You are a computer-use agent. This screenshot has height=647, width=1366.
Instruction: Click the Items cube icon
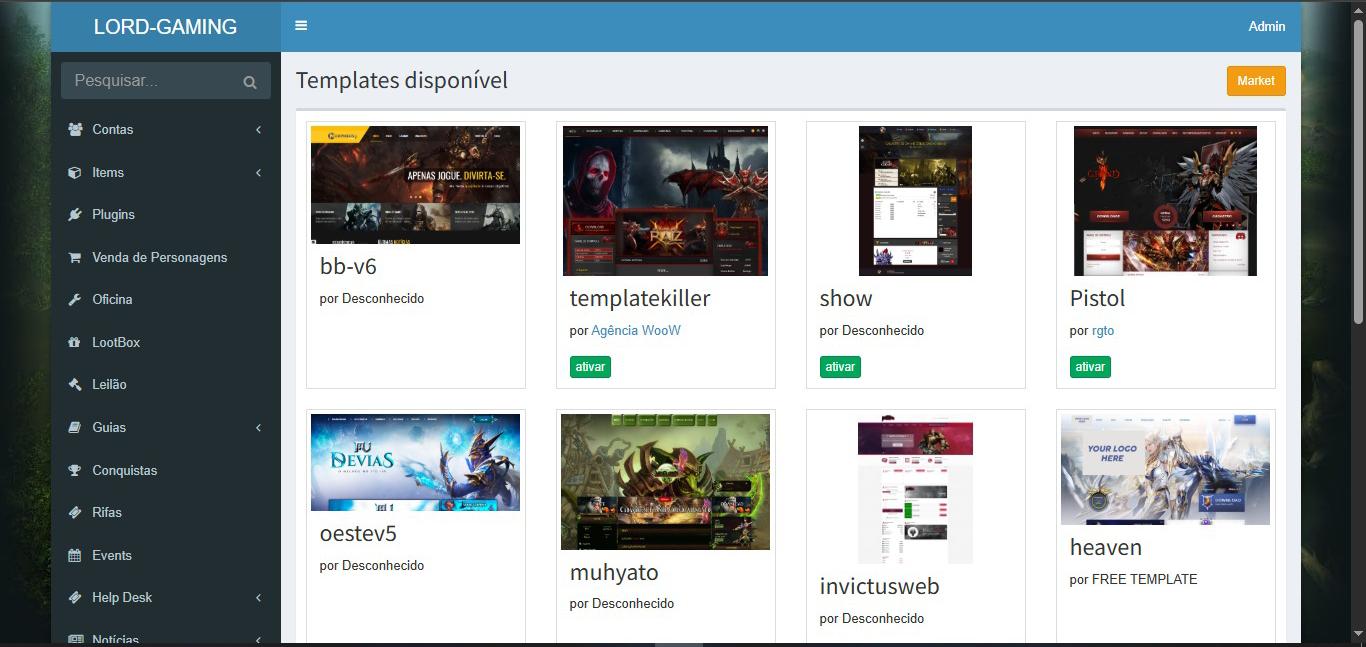[x=75, y=172]
